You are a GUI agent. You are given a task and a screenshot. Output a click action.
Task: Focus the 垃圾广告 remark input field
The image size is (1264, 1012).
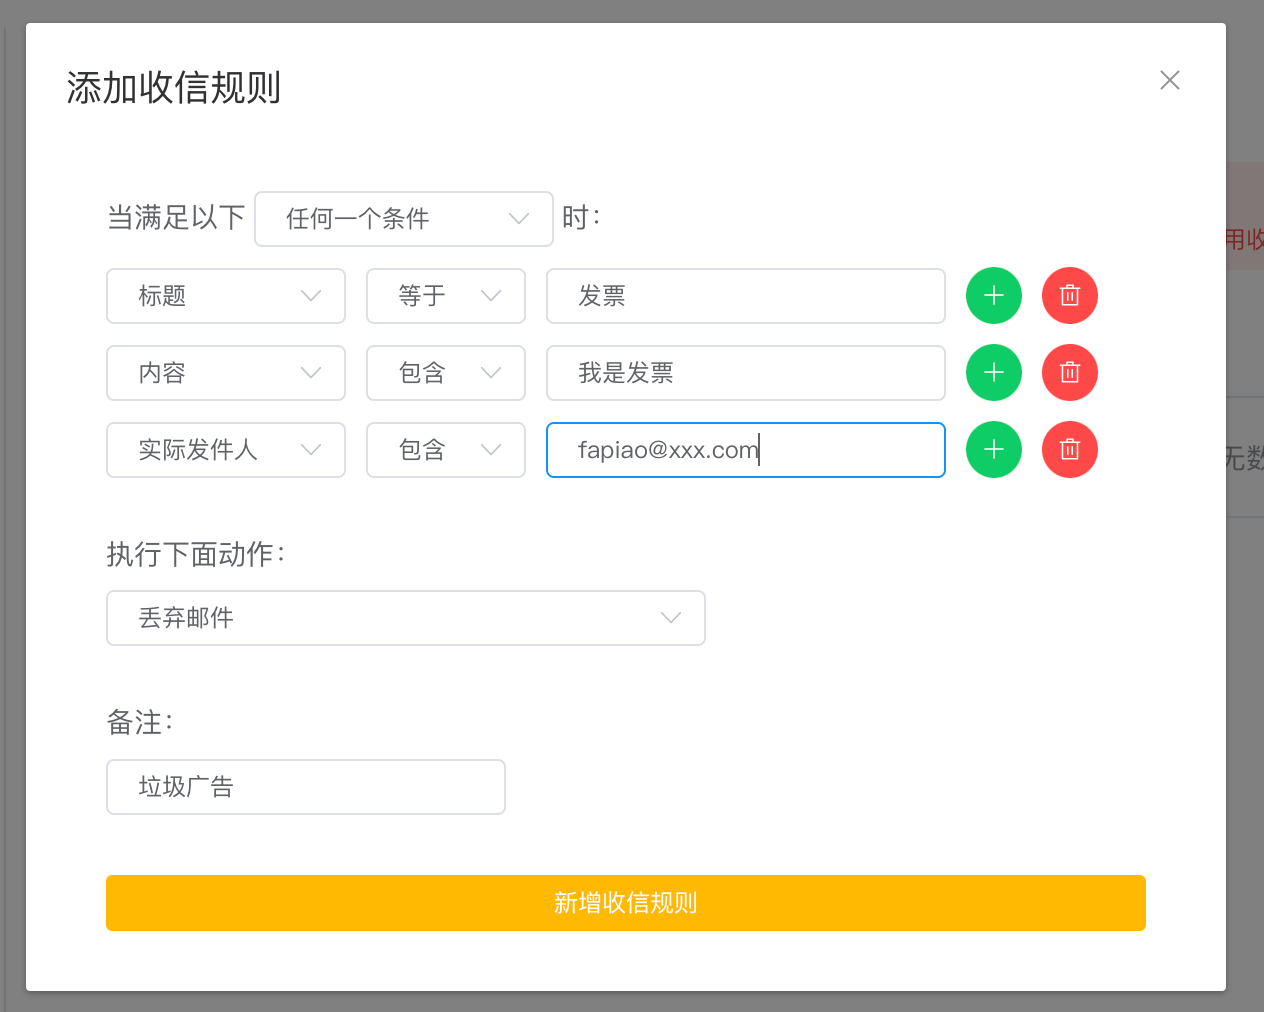306,787
